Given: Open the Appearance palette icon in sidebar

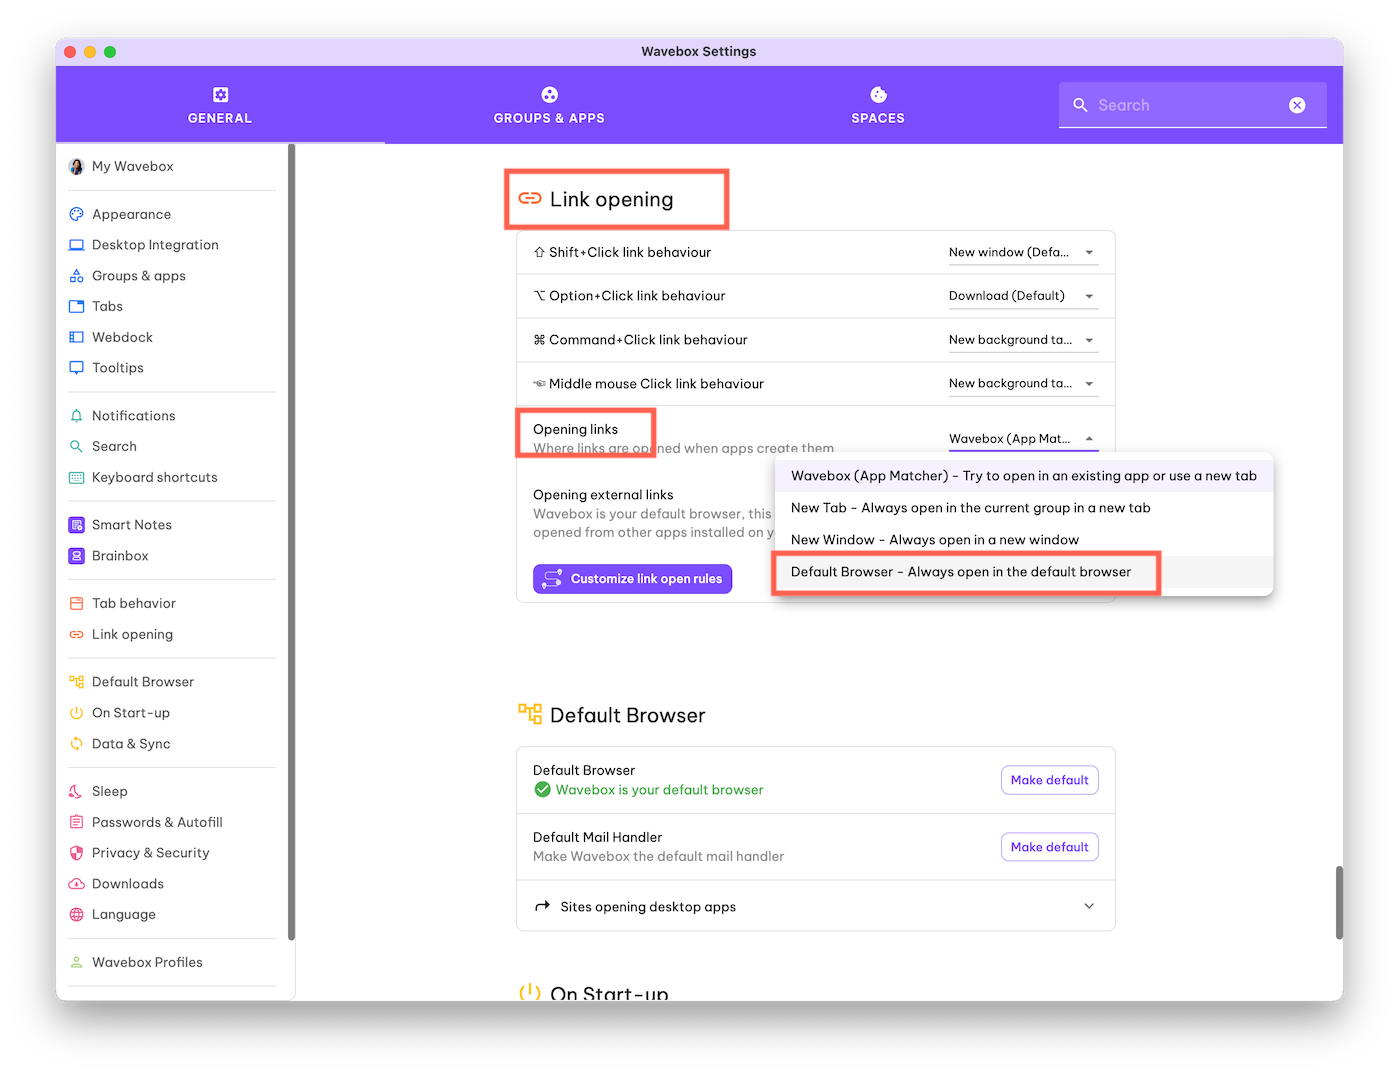Looking at the screenshot, I should coord(76,214).
